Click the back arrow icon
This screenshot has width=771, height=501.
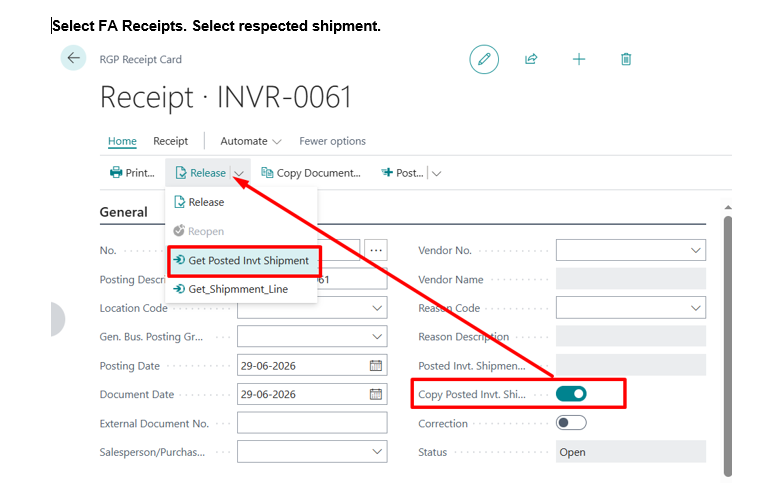pyautogui.click(x=73, y=58)
